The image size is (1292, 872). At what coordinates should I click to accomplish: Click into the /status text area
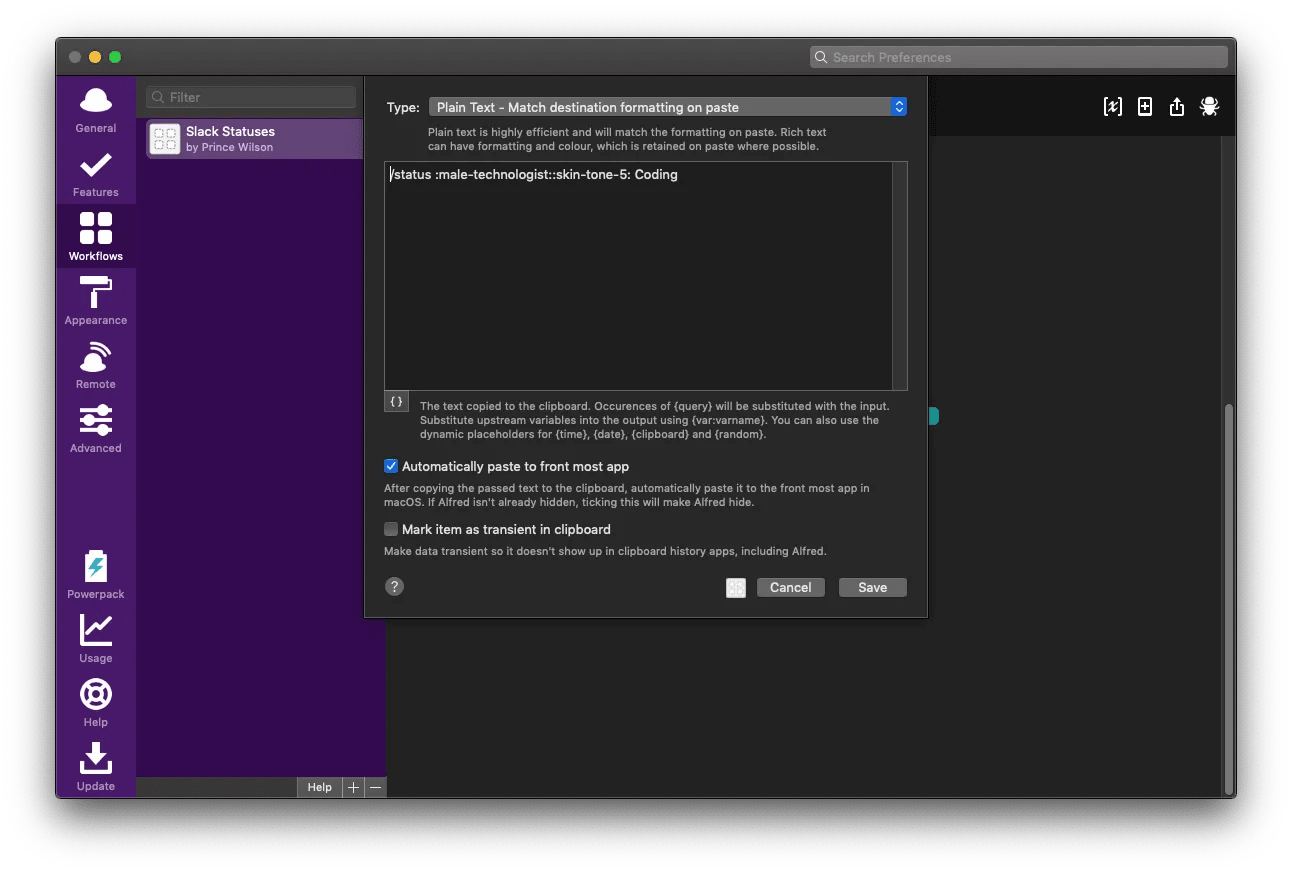[x=638, y=276]
